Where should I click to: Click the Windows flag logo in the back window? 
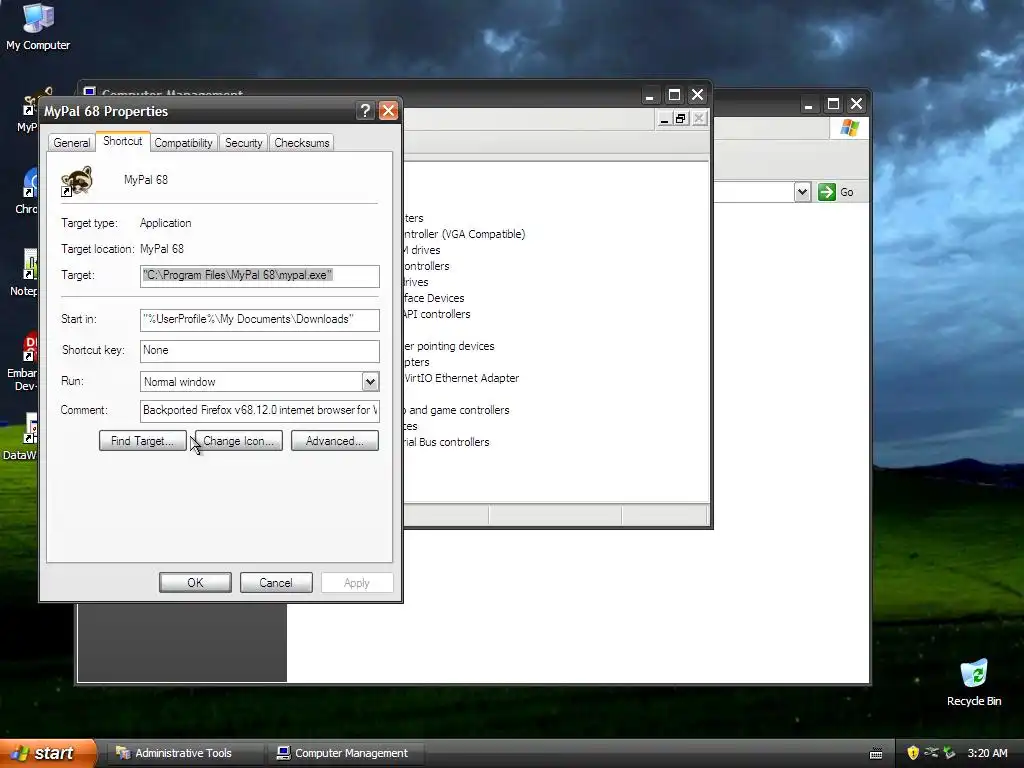850,127
